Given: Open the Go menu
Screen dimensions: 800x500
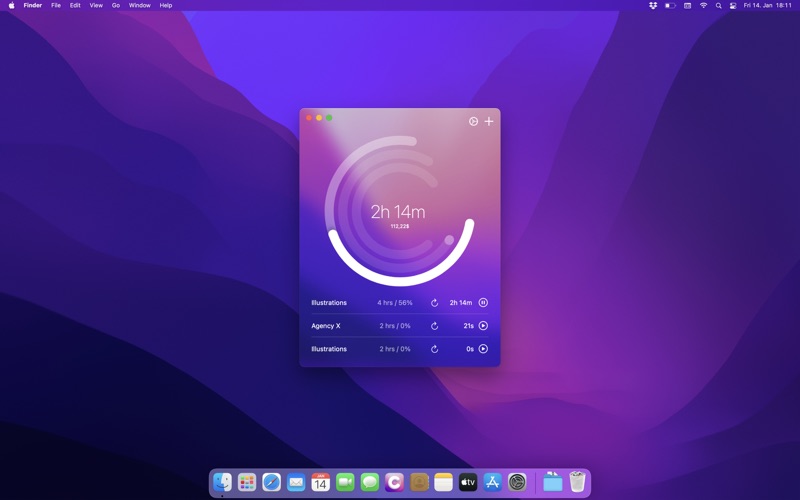Looking at the screenshot, I should coord(116,5).
